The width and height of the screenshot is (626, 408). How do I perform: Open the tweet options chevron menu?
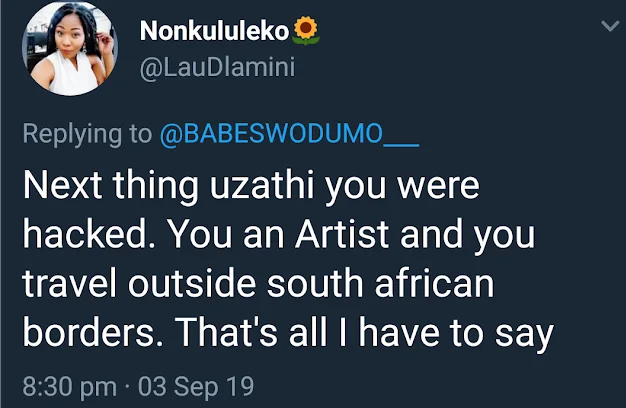click(610, 26)
